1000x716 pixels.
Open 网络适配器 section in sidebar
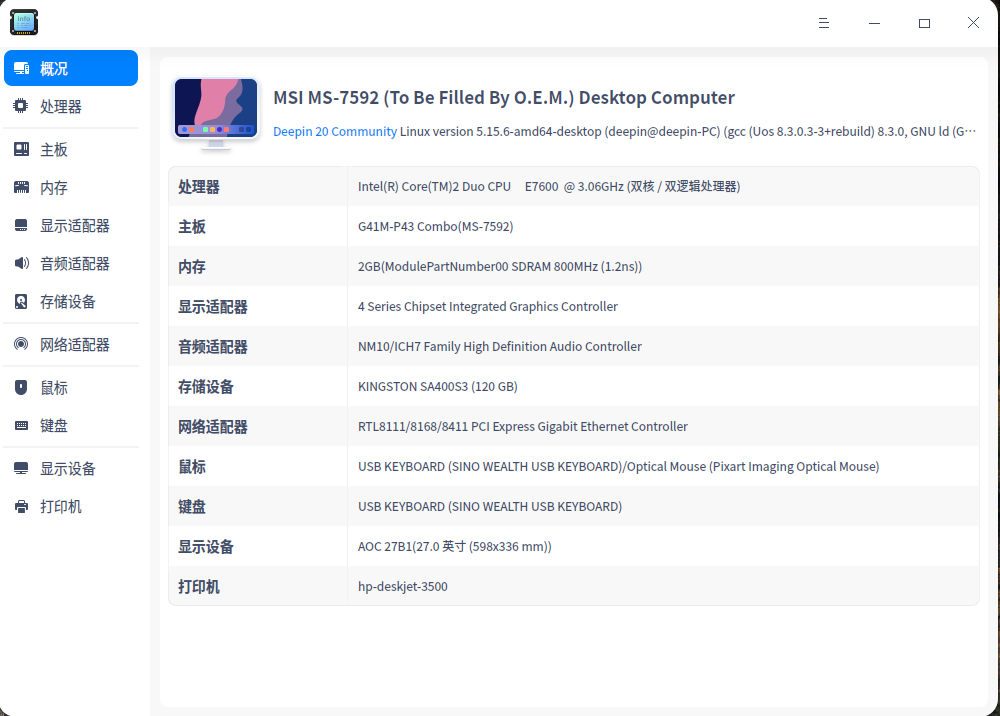[71, 344]
